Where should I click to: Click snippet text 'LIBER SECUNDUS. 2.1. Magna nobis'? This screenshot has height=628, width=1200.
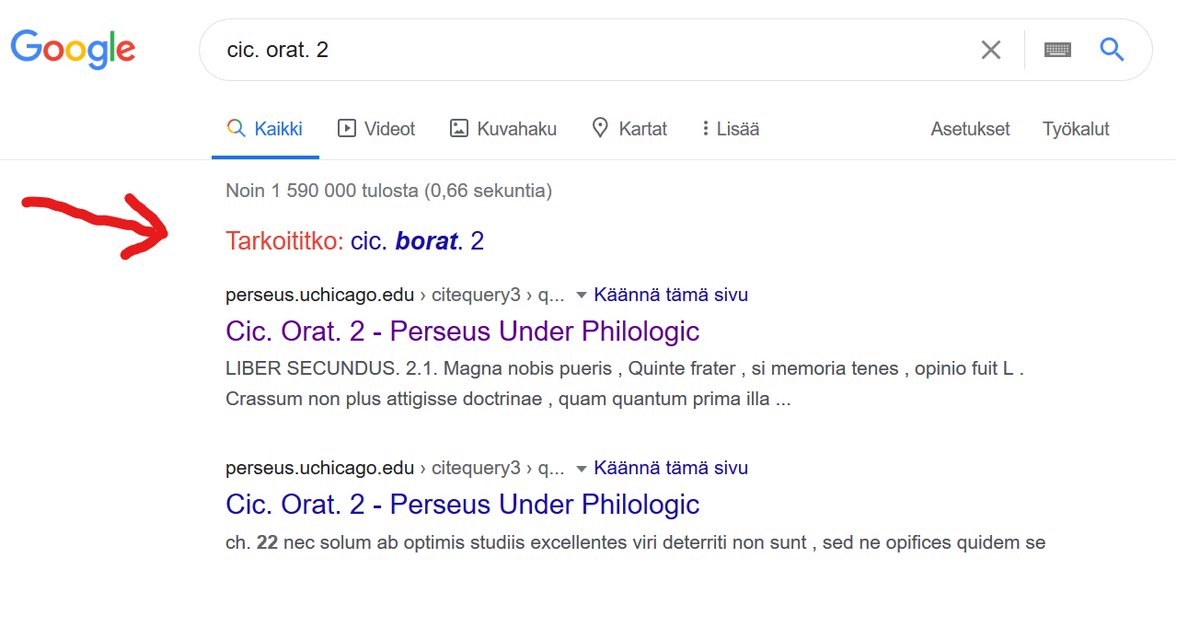tap(419, 369)
